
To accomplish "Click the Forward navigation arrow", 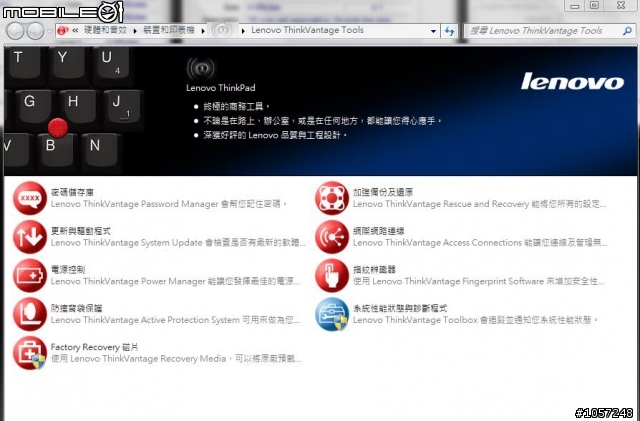I will [x=36, y=31].
